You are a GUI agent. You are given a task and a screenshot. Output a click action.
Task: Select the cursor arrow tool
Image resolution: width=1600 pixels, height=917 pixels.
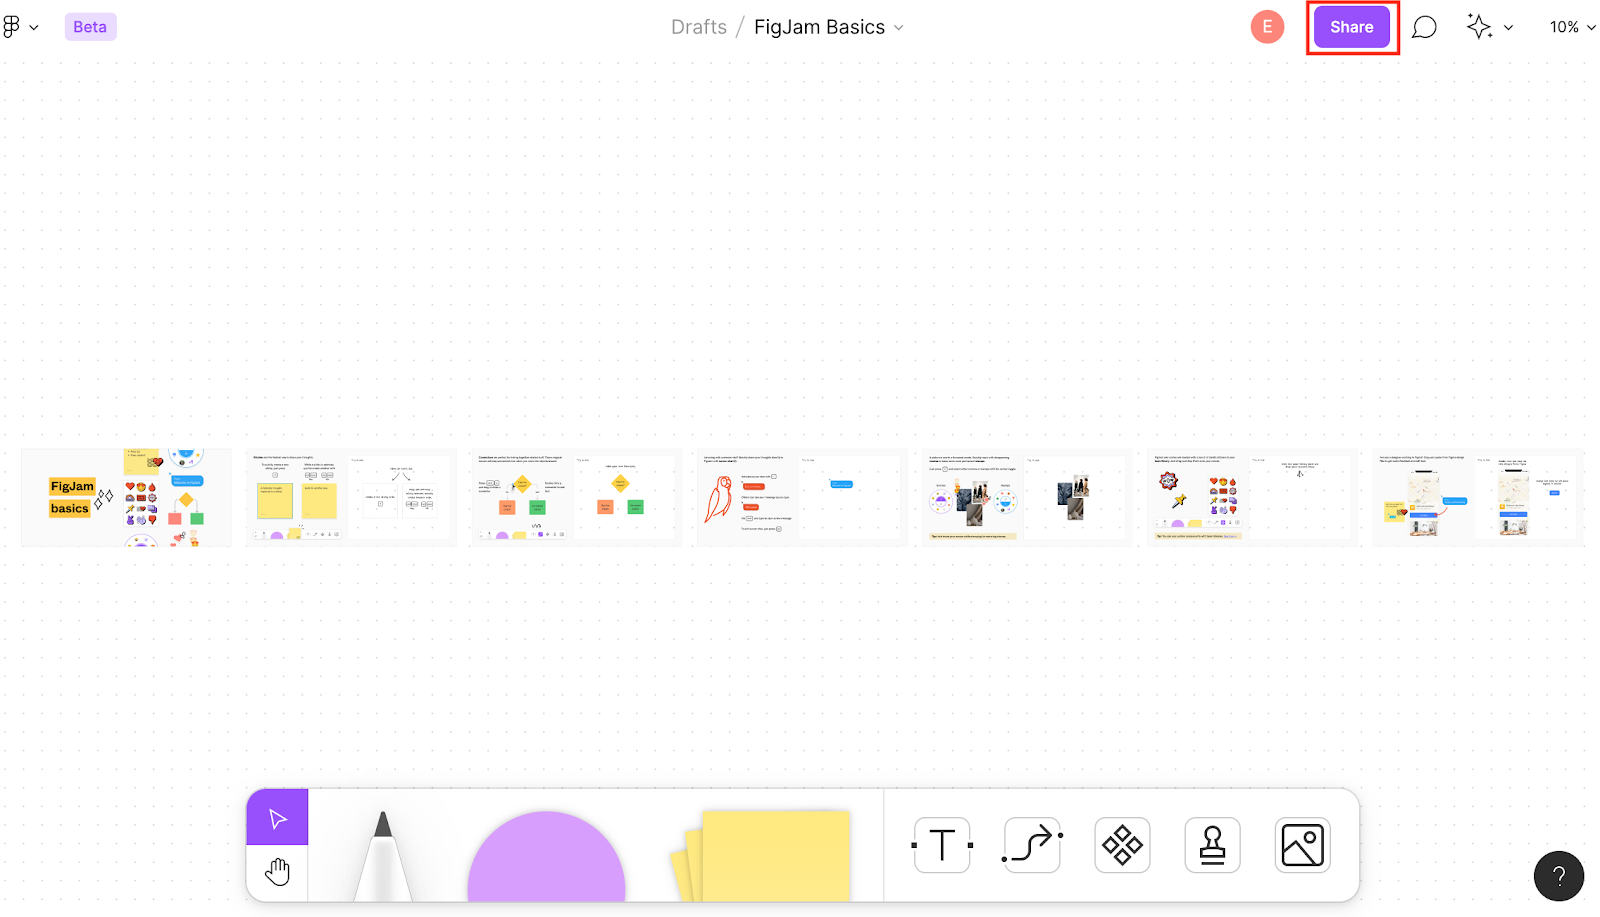[x=277, y=818]
